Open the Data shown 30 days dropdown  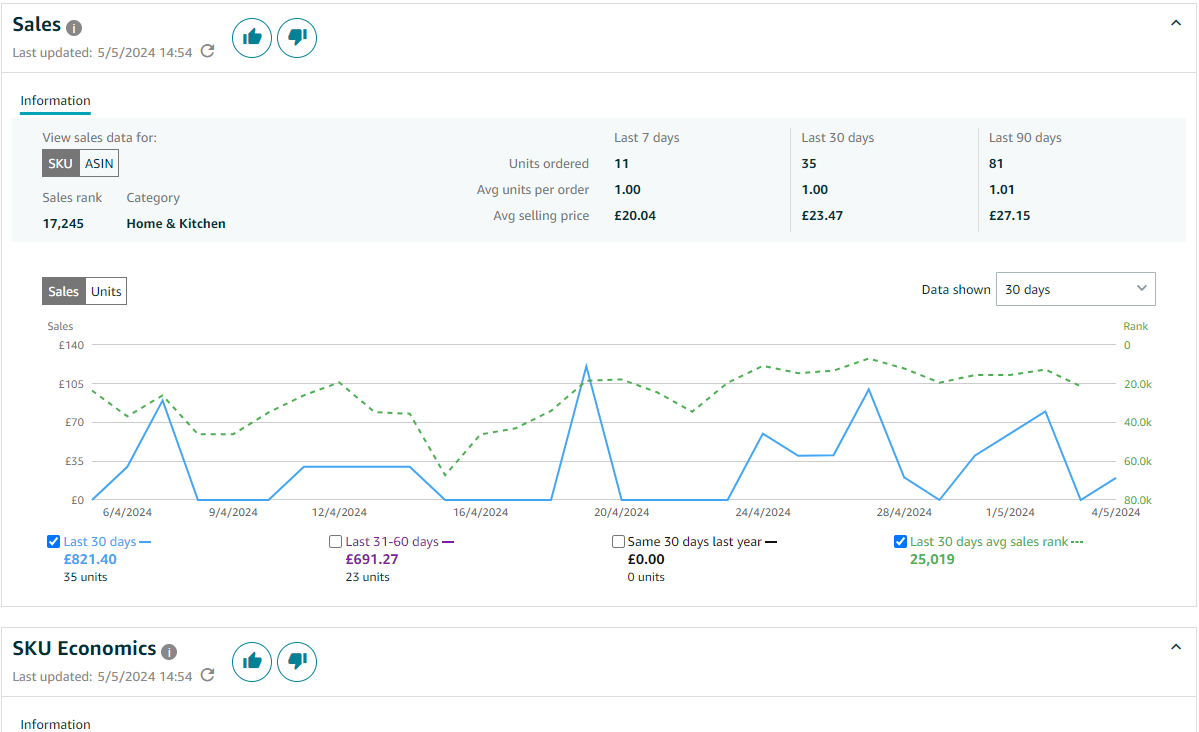1075,289
